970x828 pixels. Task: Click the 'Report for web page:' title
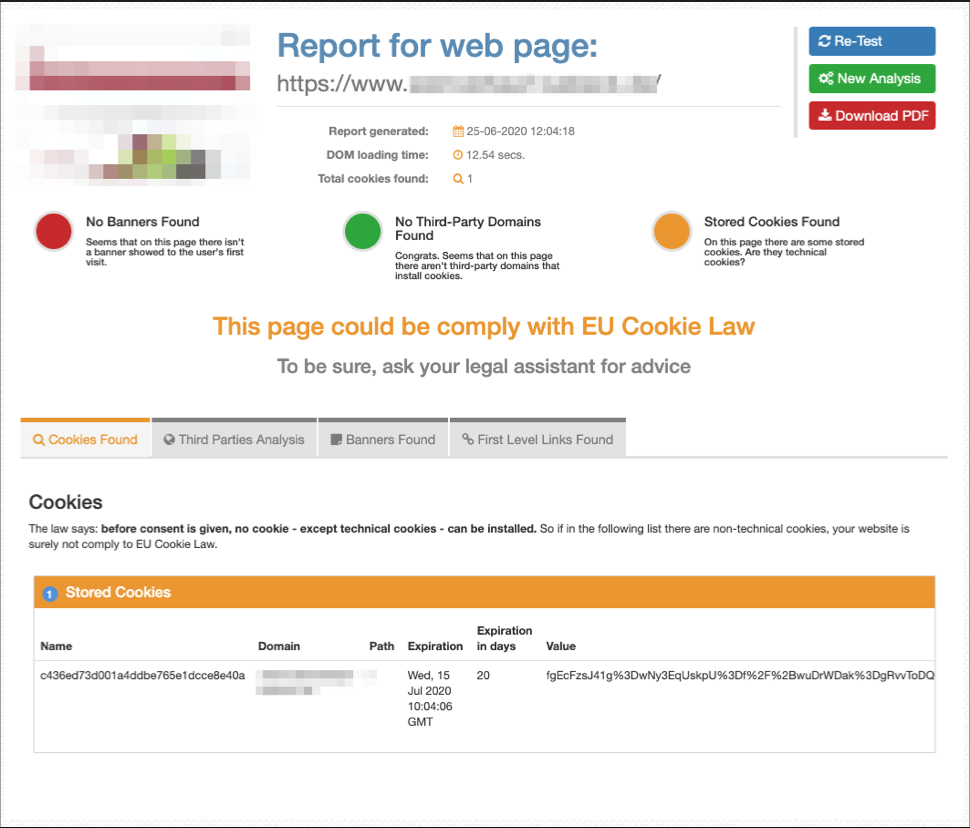coord(437,46)
